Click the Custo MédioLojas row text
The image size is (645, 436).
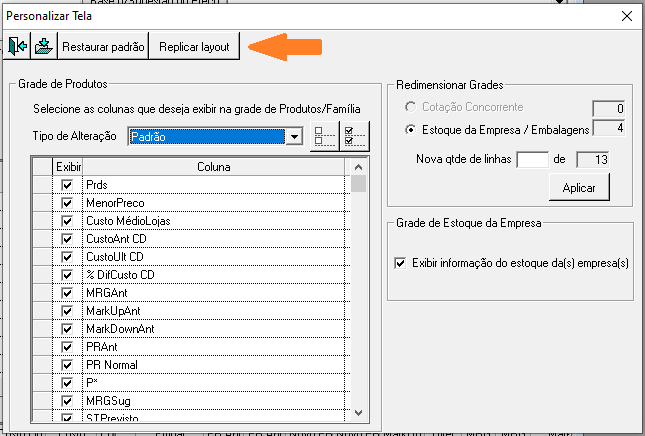point(128,221)
